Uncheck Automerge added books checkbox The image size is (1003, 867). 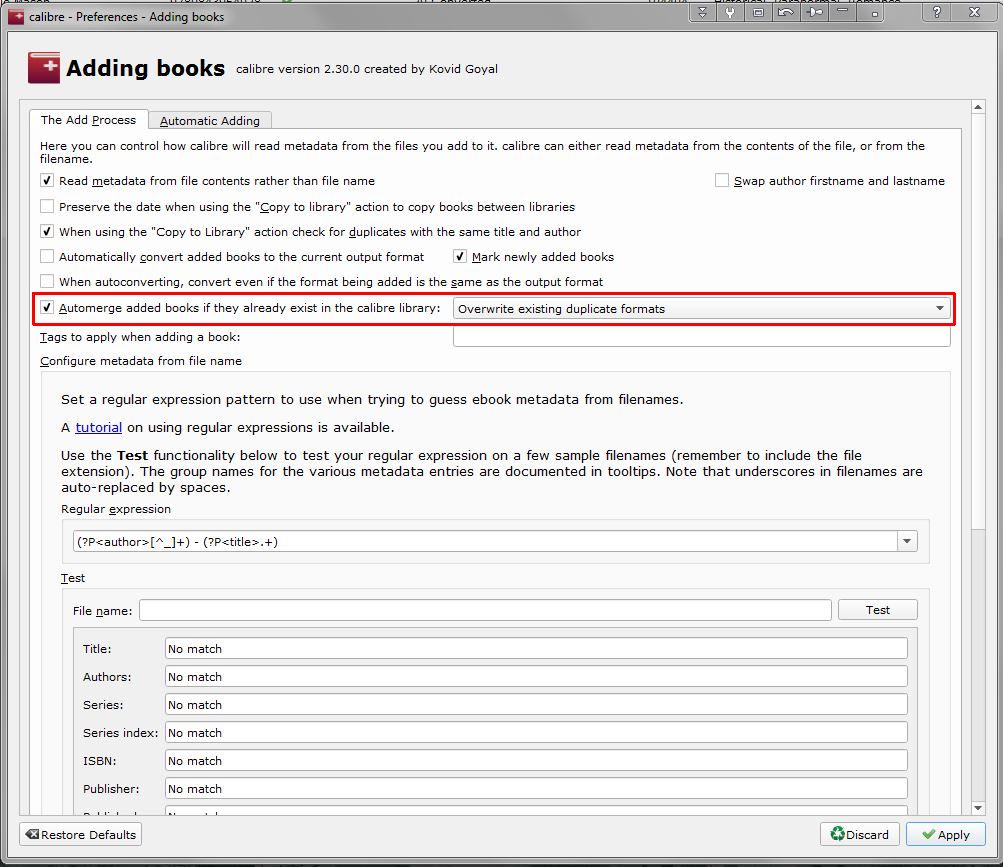(x=47, y=307)
